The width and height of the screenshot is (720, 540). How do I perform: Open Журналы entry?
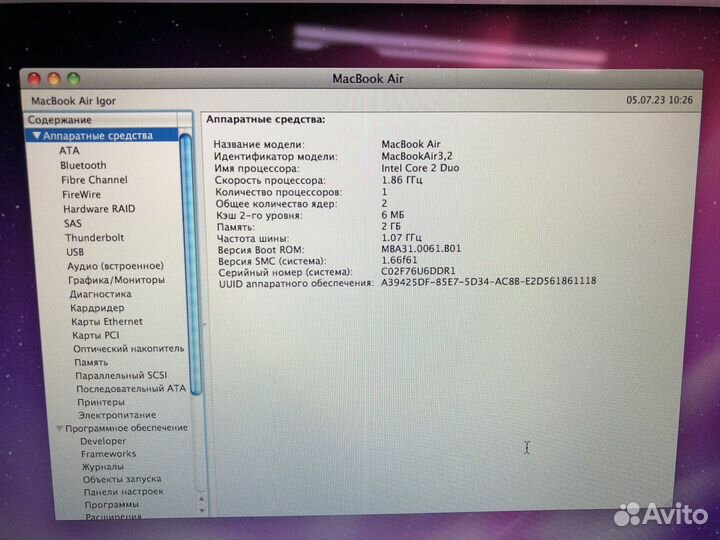click(102, 467)
